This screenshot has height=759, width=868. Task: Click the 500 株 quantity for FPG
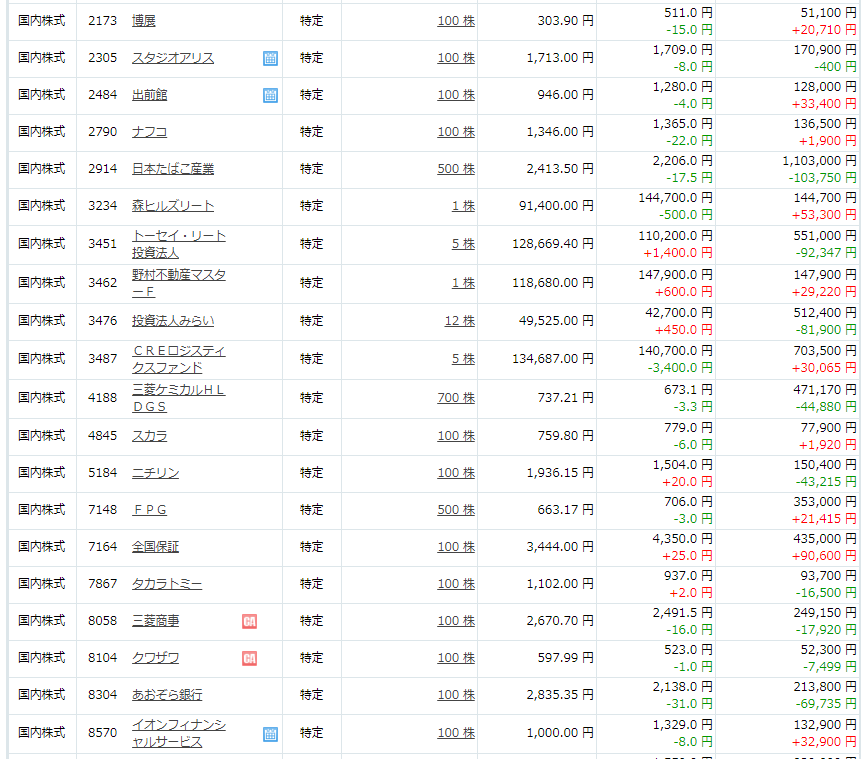[456, 510]
